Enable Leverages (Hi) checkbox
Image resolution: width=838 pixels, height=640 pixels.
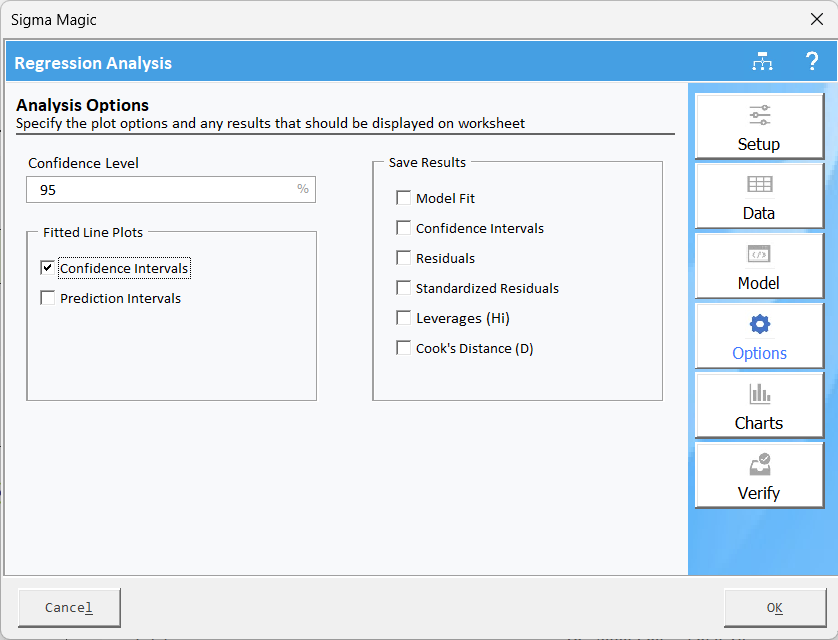(x=404, y=318)
